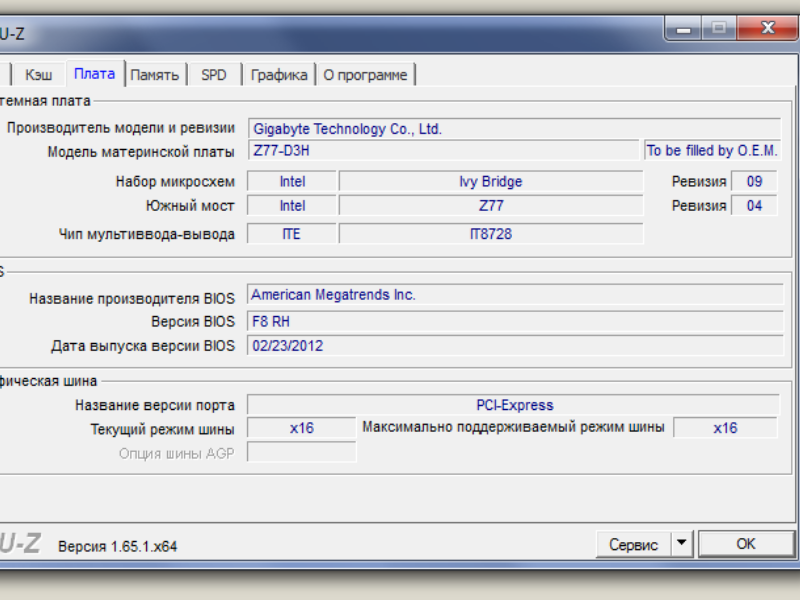Click the Z77 southbridge value
The image size is (800, 600).
coord(491,206)
